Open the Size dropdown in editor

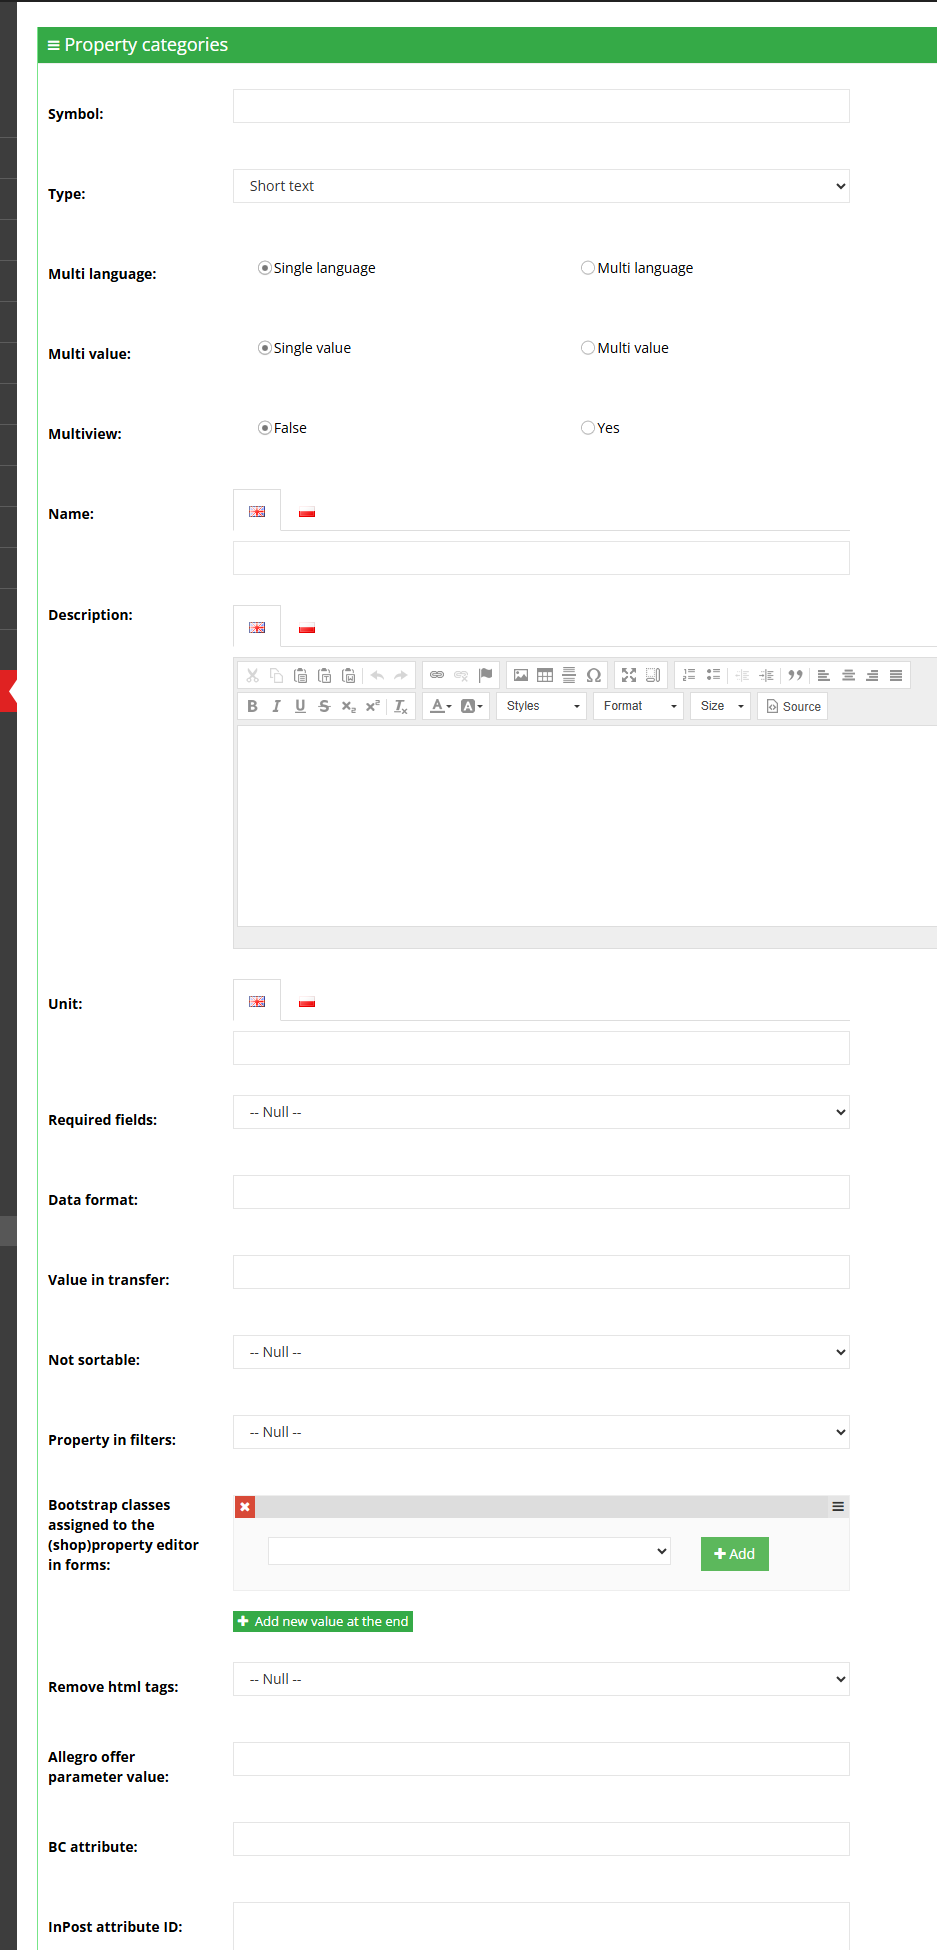(x=721, y=706)
